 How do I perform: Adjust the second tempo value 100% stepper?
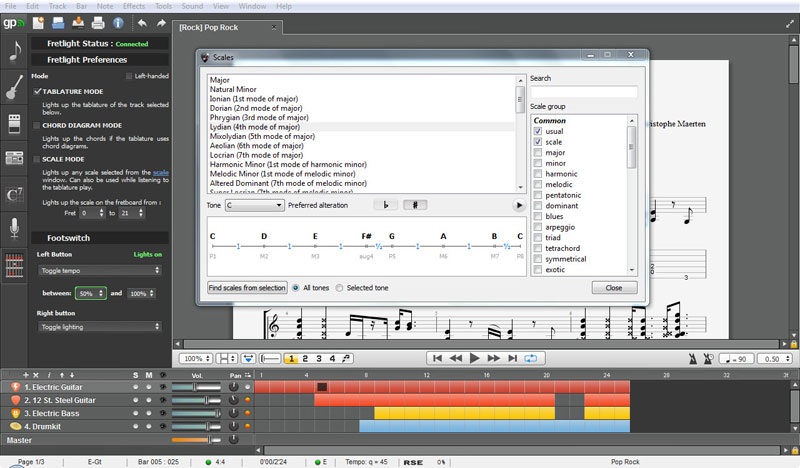[141, 293]
